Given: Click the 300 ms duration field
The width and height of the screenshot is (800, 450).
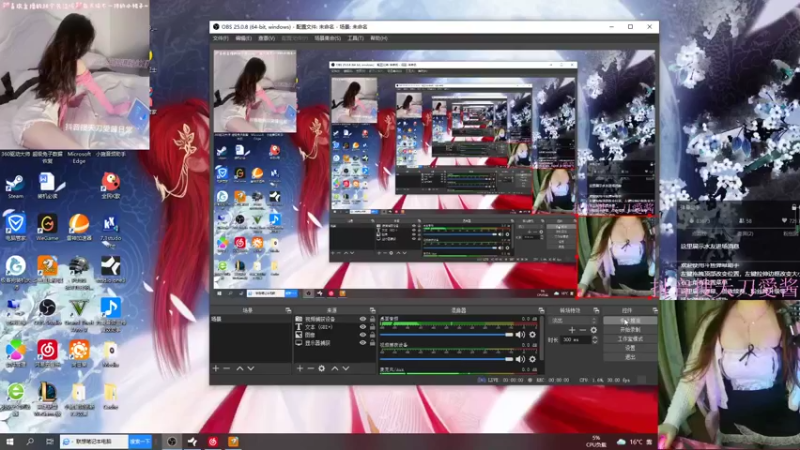Looking at the screenshot, I should pos(576,340).
